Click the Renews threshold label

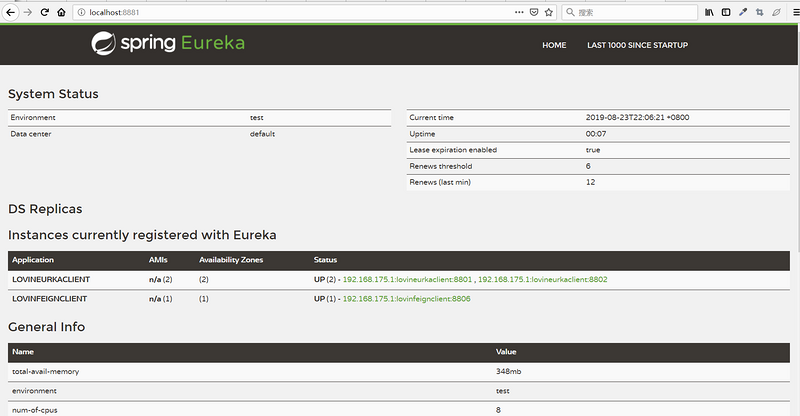point(440,166)
